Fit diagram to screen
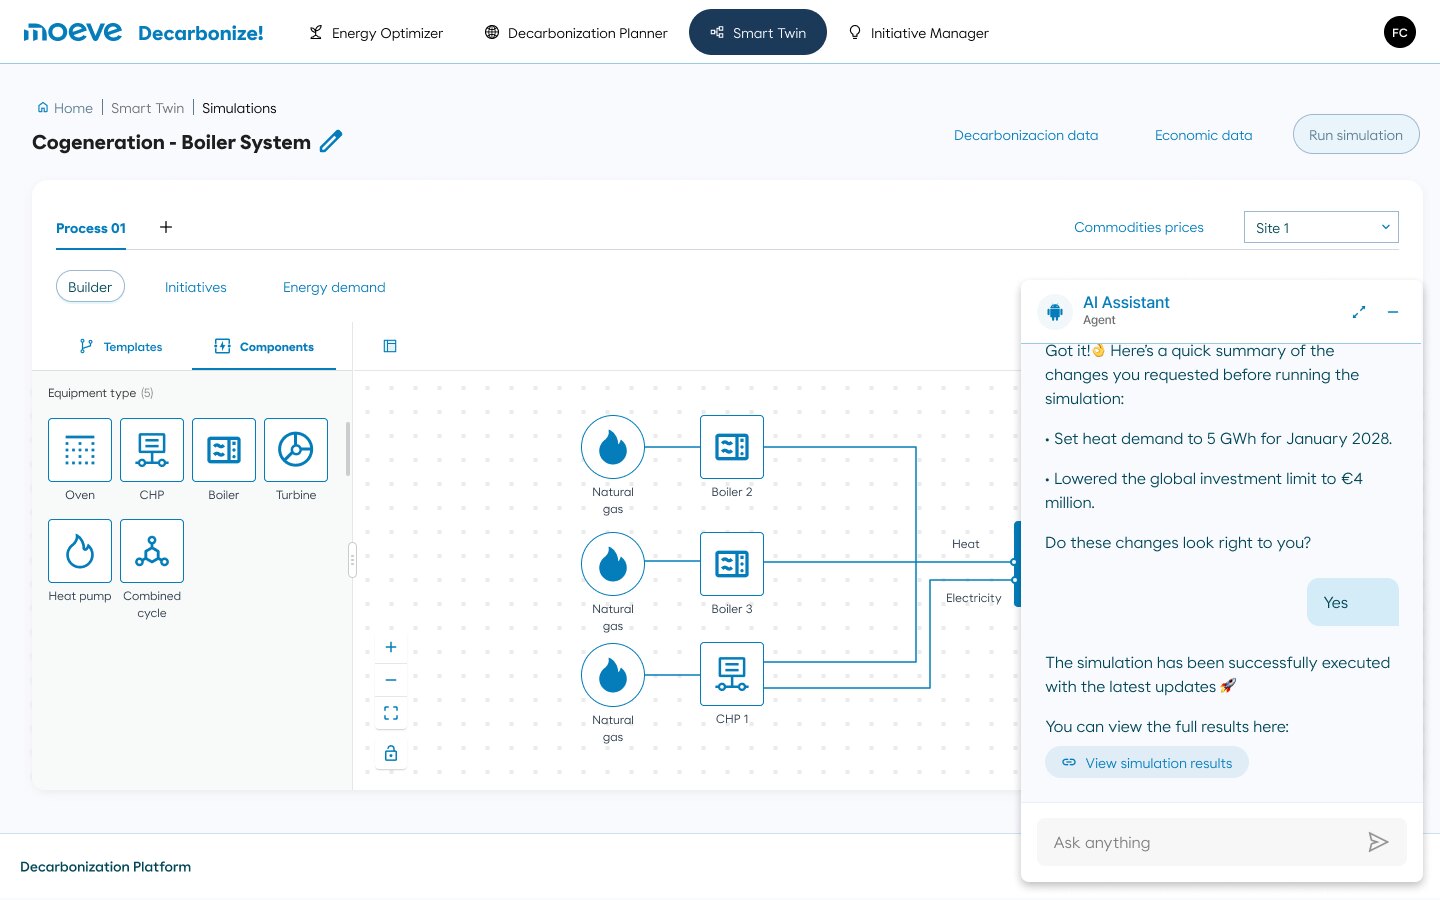This screenshot has width=1440, height=900. coord(391,713)
